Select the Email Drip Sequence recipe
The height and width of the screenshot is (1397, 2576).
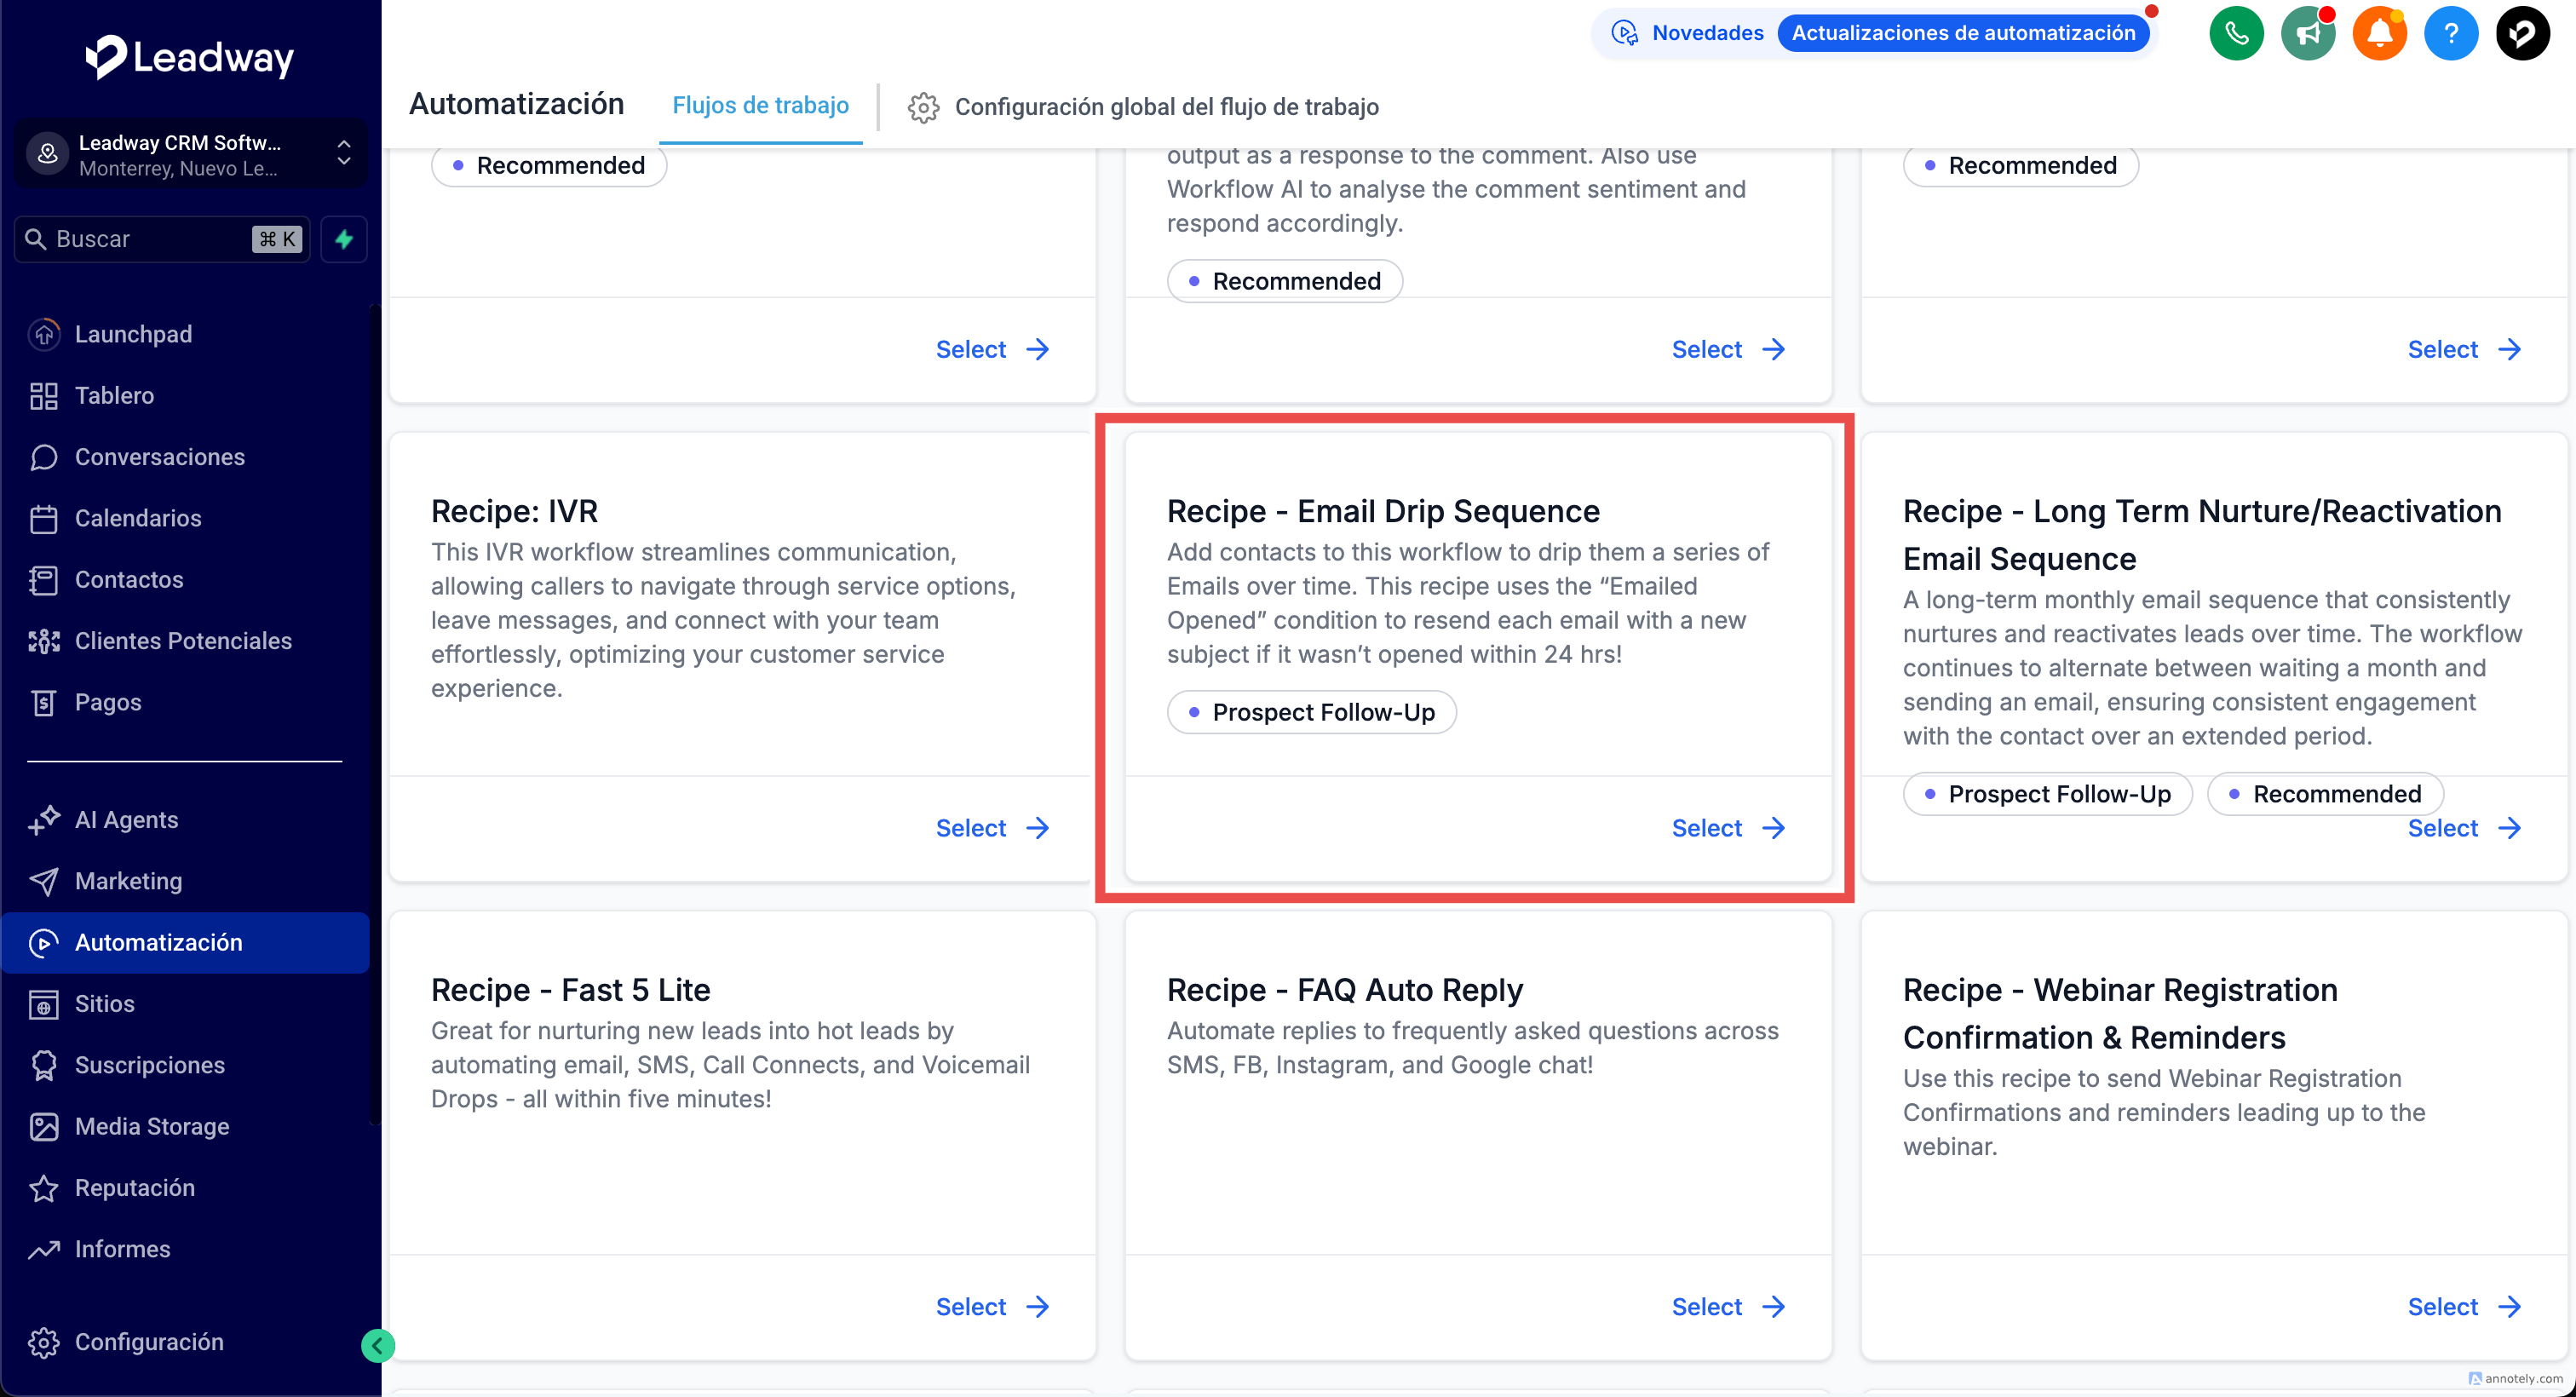coord(1727,828)
